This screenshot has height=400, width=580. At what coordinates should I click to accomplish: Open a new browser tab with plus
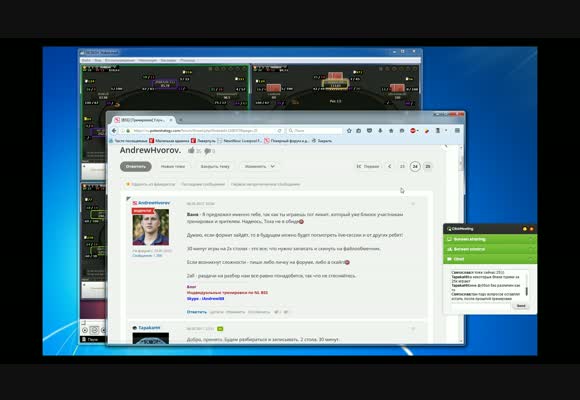[x=181, y=120]
